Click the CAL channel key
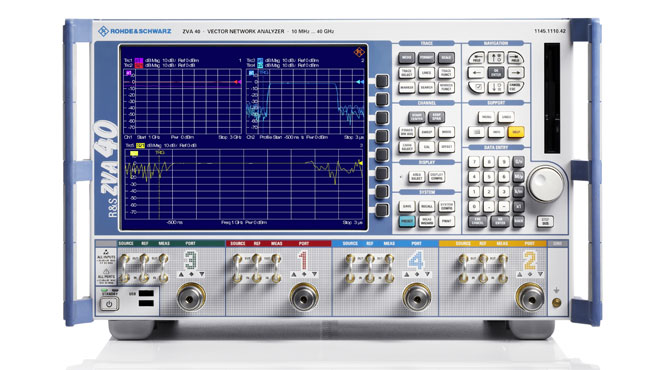 click(x=426, y=147)
